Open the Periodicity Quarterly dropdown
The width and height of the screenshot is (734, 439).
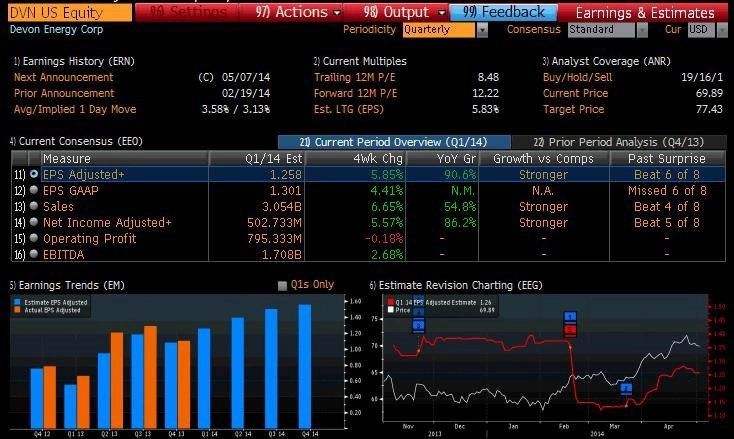click(x=482, y=30)
